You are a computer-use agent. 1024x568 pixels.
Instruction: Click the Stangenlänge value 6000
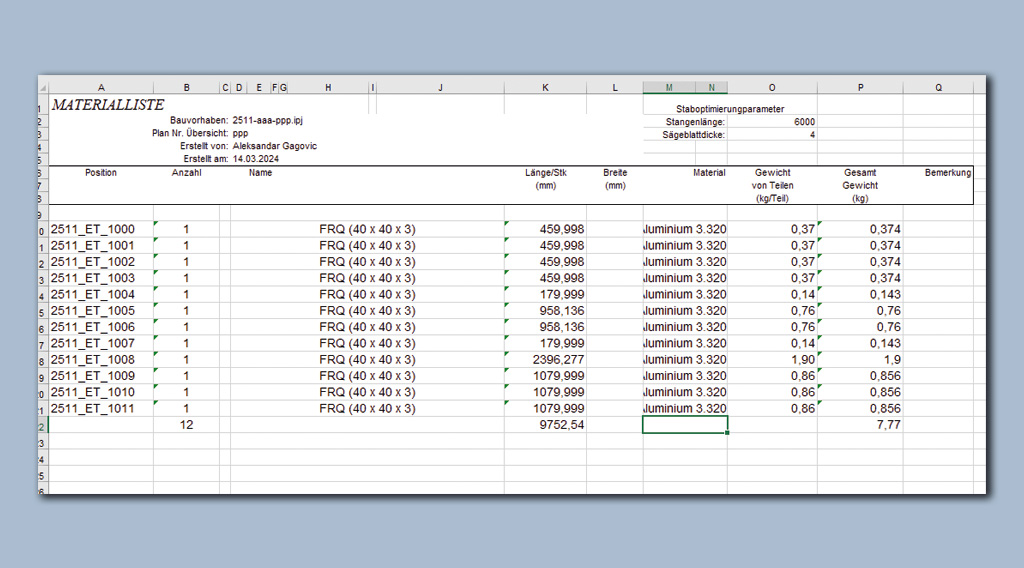click(x=804, y=122)
